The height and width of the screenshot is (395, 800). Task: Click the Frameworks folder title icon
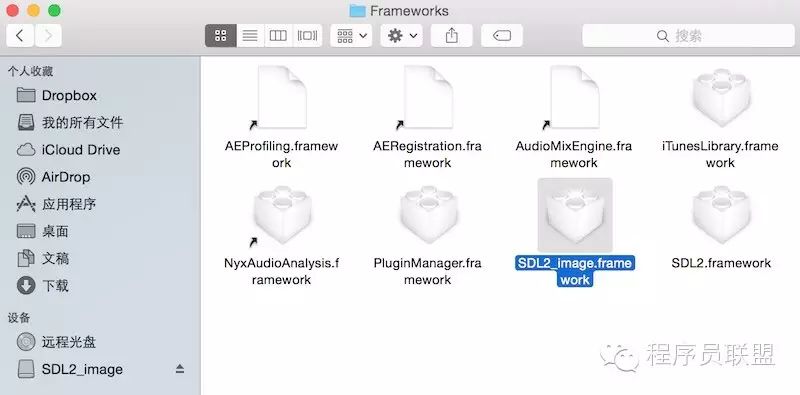pyautogui.click(x=357, y=11)
